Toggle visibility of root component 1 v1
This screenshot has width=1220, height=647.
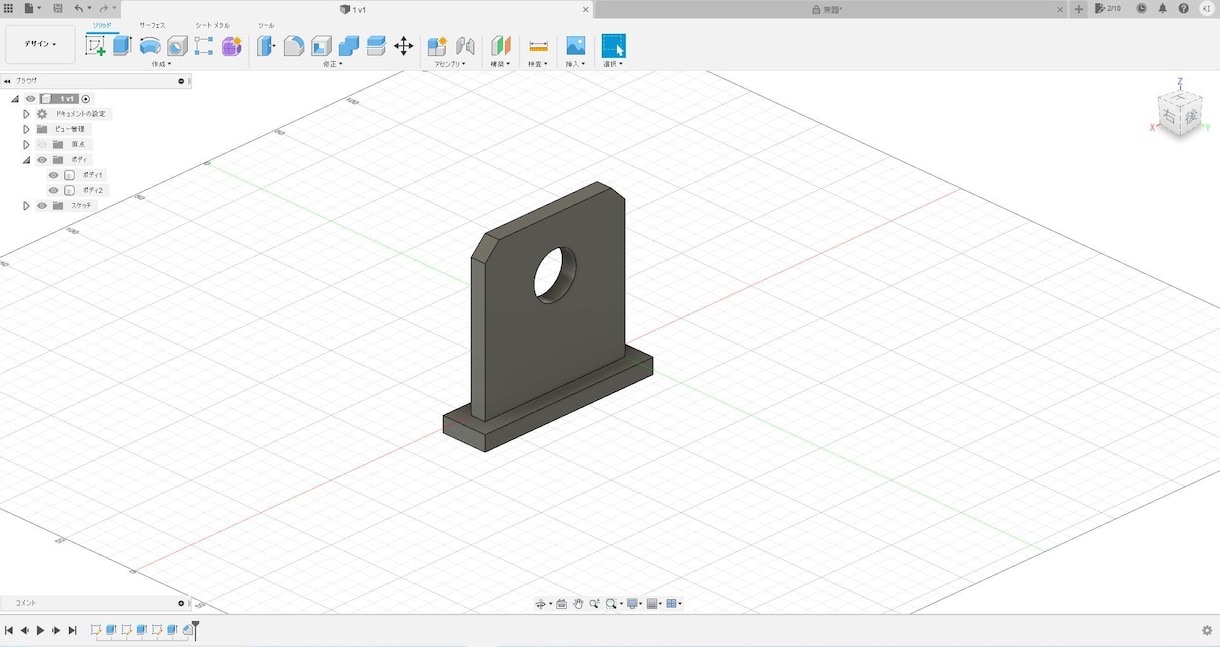click(30, 99)
